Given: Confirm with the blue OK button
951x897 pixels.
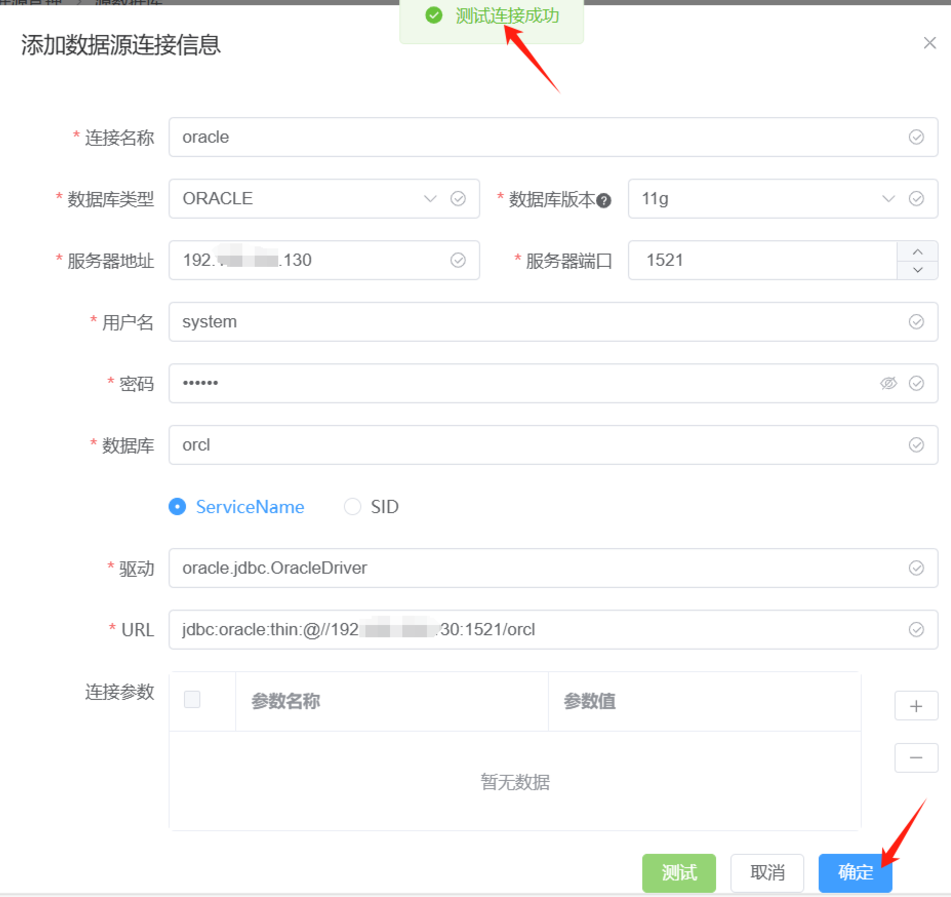Looking at the screenshot, I should tap(855, 872).
